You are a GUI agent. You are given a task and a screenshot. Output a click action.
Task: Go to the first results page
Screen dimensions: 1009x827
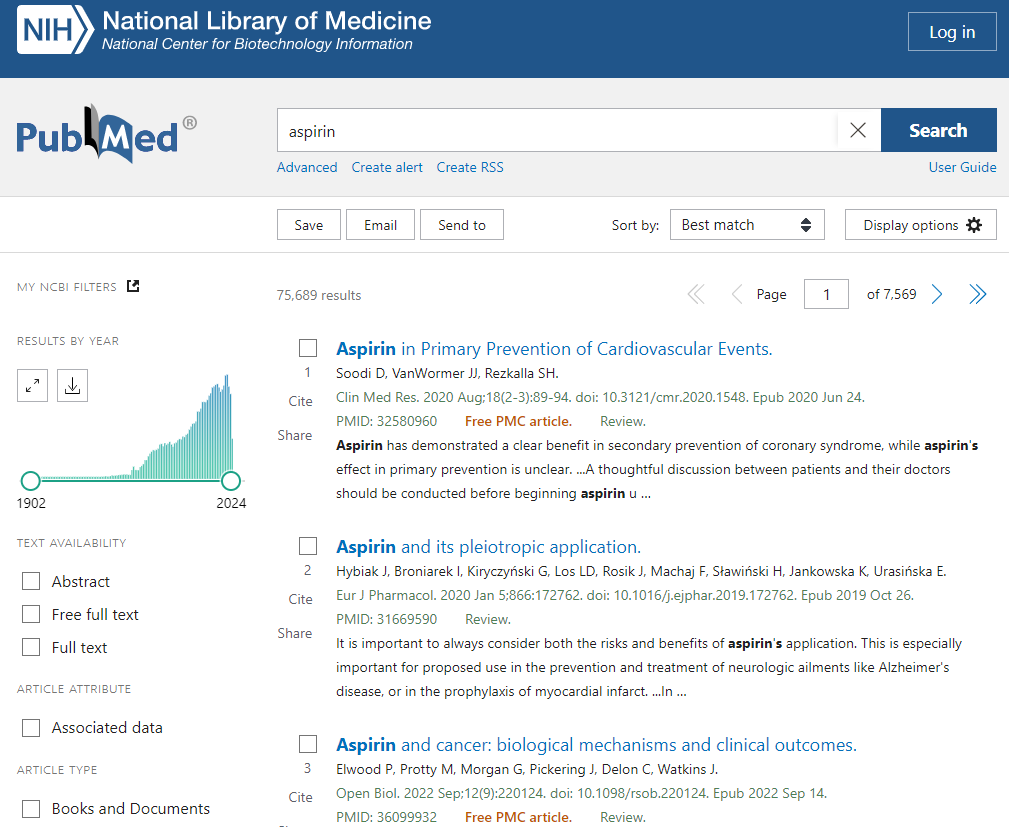click(696, 294)
